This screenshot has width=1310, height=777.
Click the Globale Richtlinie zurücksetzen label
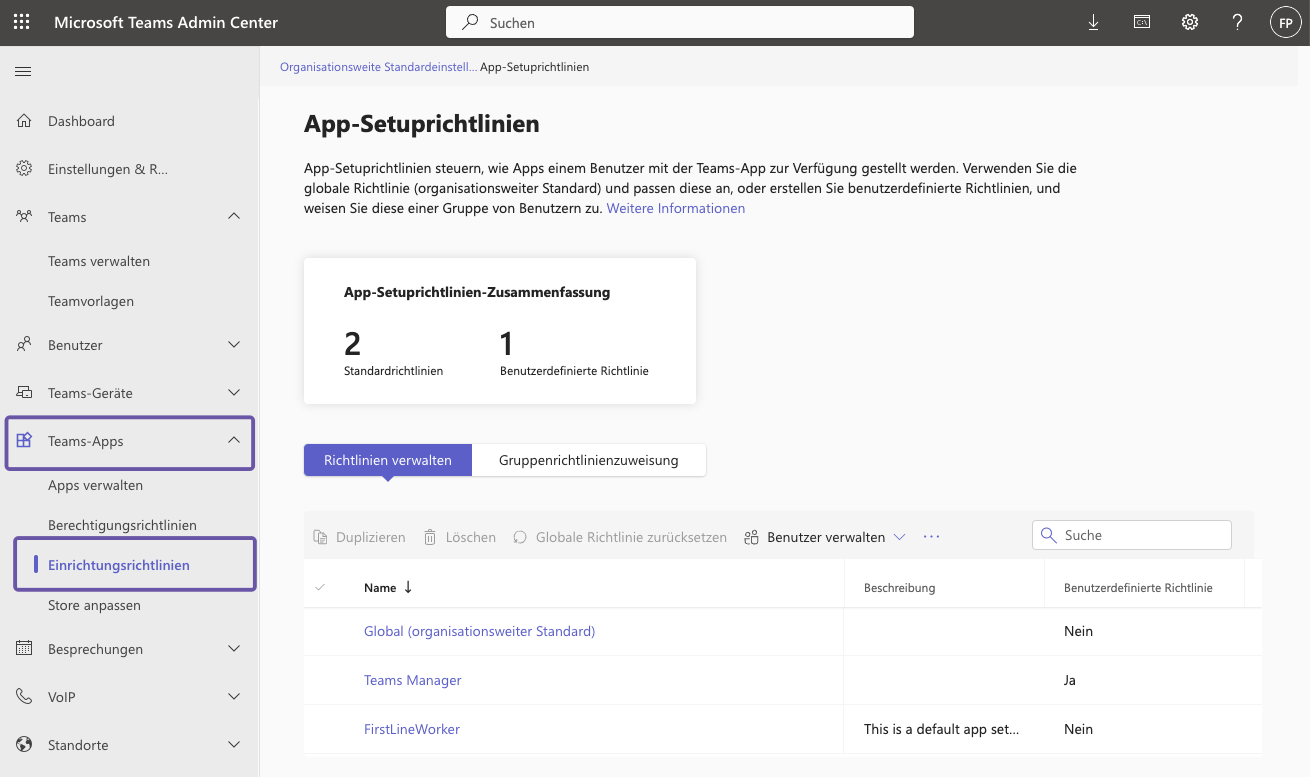(x=631, y=537)
